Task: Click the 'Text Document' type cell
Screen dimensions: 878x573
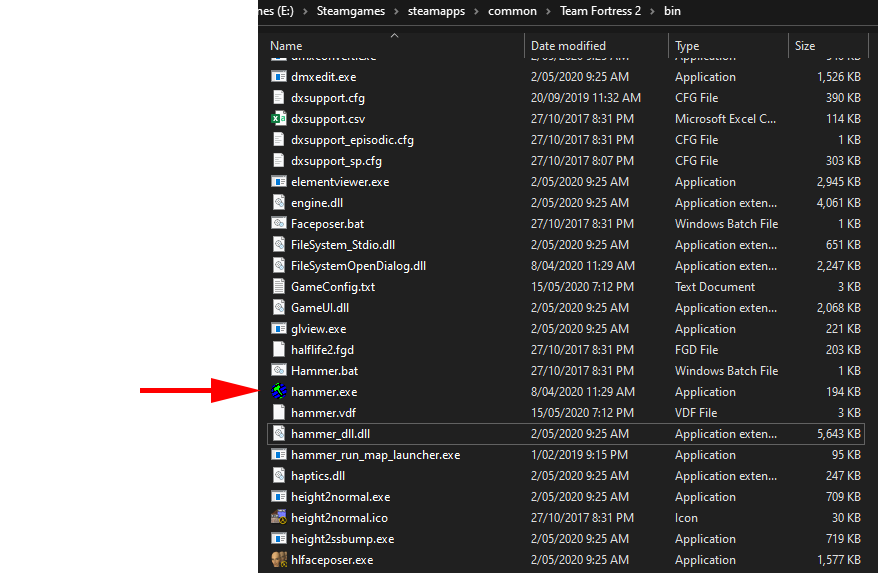Action: point(715,287)
